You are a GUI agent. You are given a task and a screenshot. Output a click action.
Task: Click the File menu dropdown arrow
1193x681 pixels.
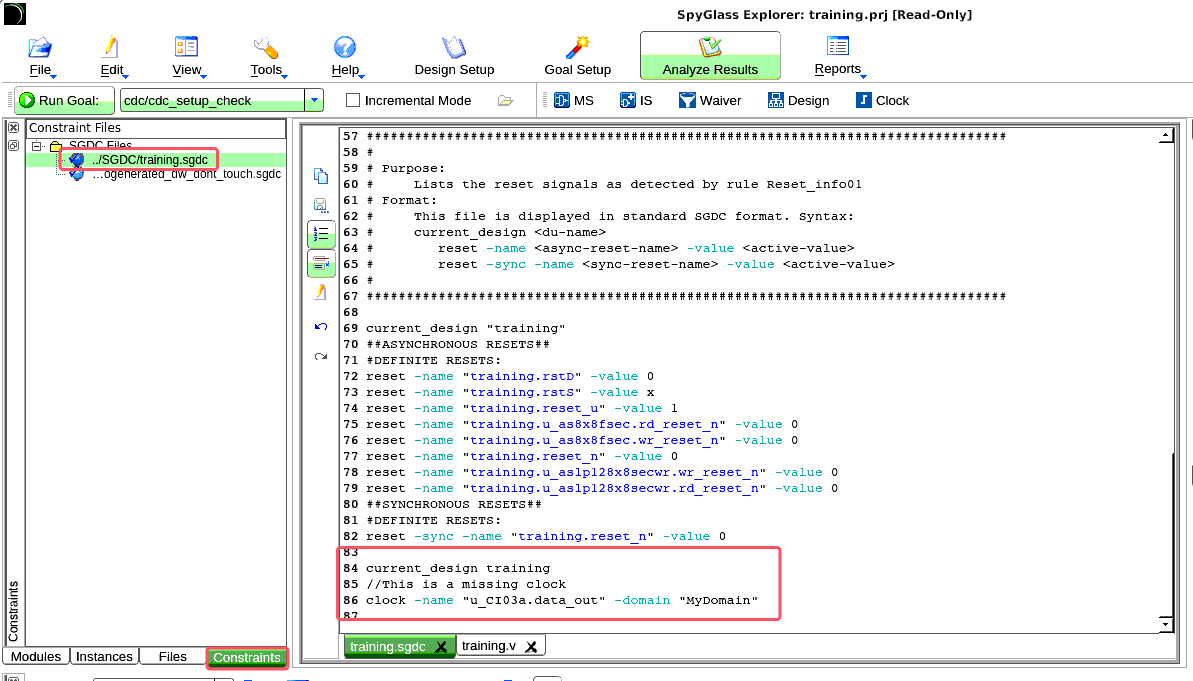coord(54,76)
